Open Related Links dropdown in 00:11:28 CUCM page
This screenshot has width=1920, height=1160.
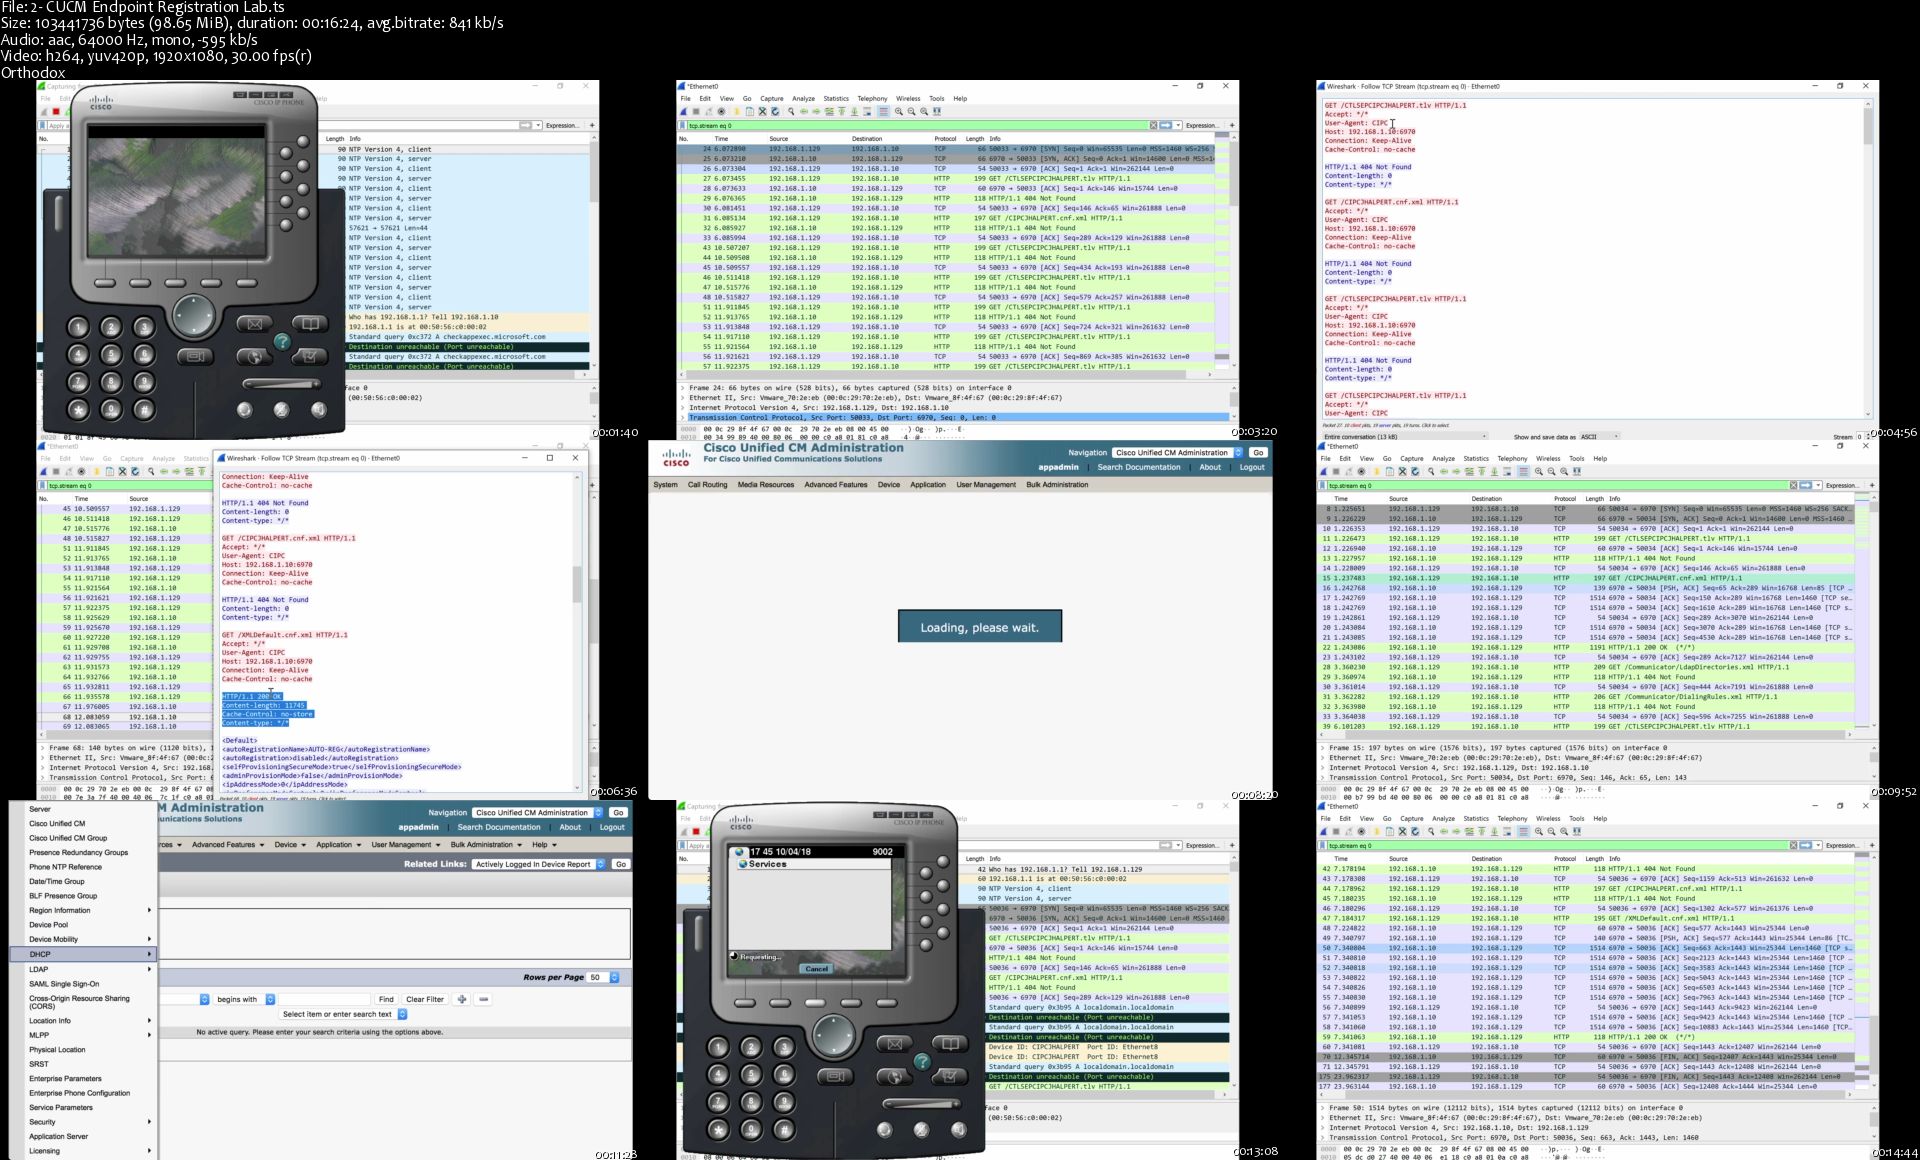[x=539, y=864]
